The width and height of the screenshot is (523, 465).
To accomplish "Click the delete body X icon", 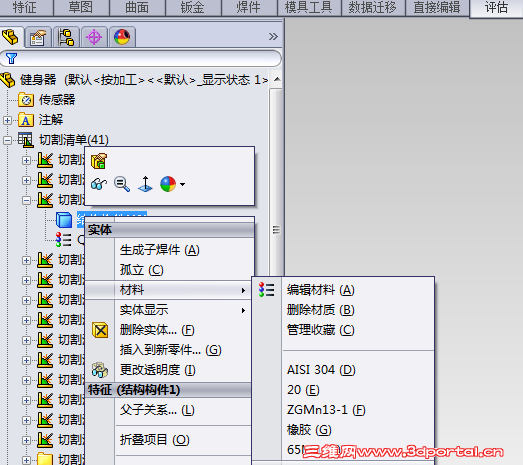I will pyautogui.click(x=100, y=330).
